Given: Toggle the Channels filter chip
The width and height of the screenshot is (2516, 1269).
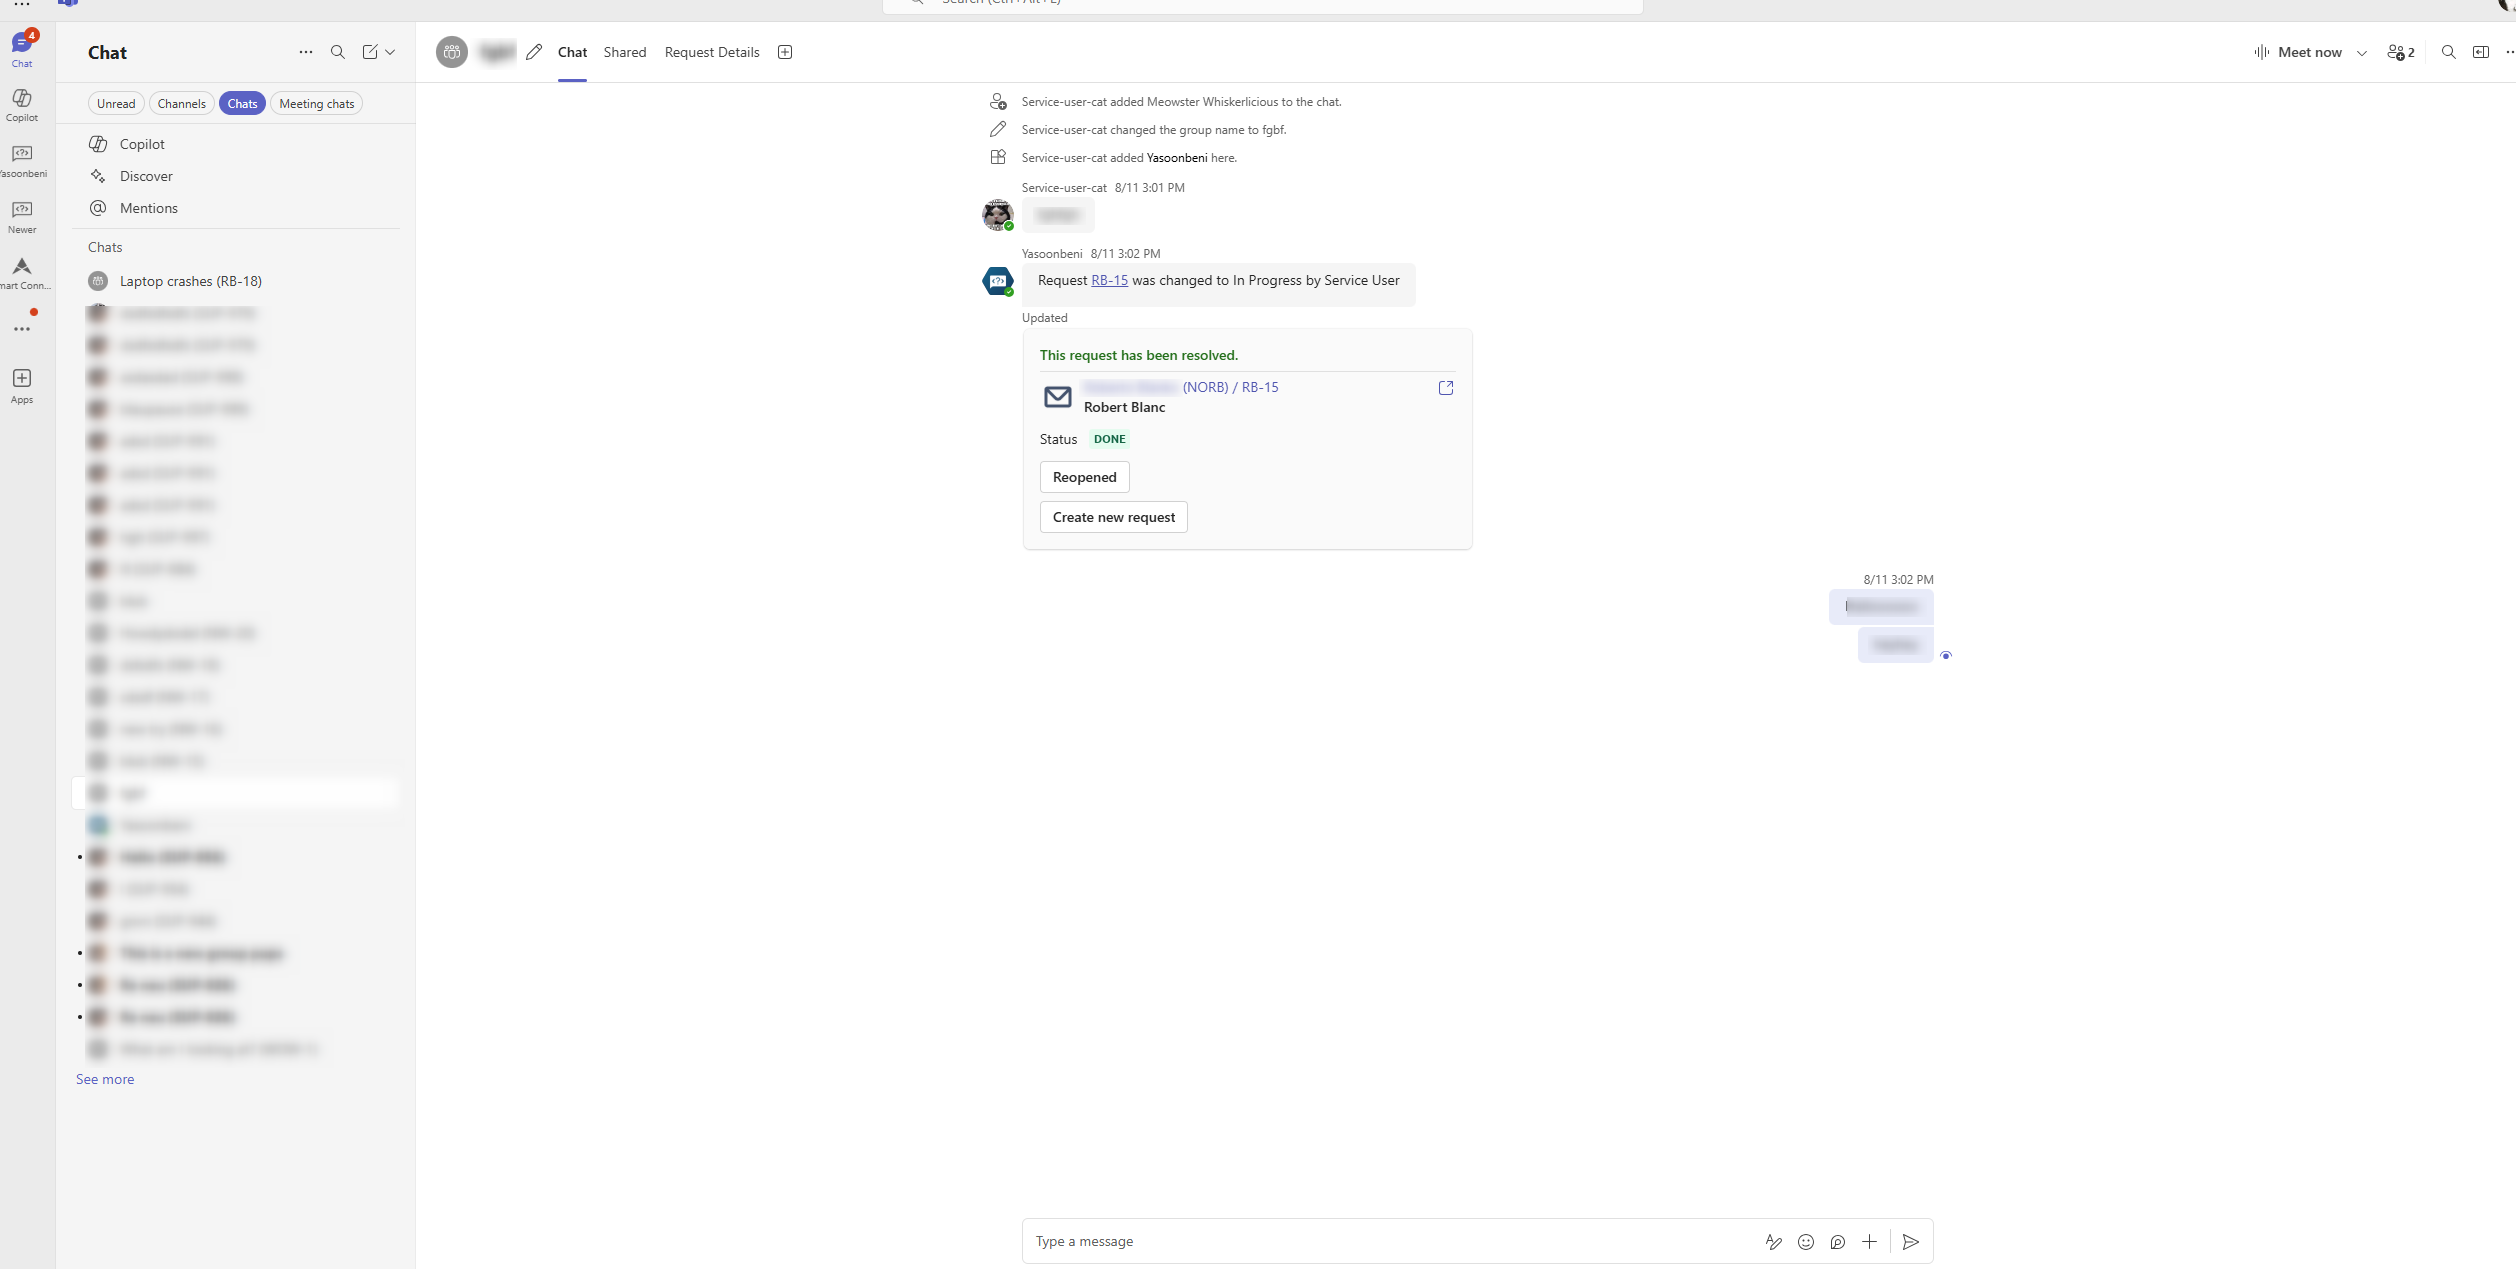Looking at the screenshot, I should point(181,104).
